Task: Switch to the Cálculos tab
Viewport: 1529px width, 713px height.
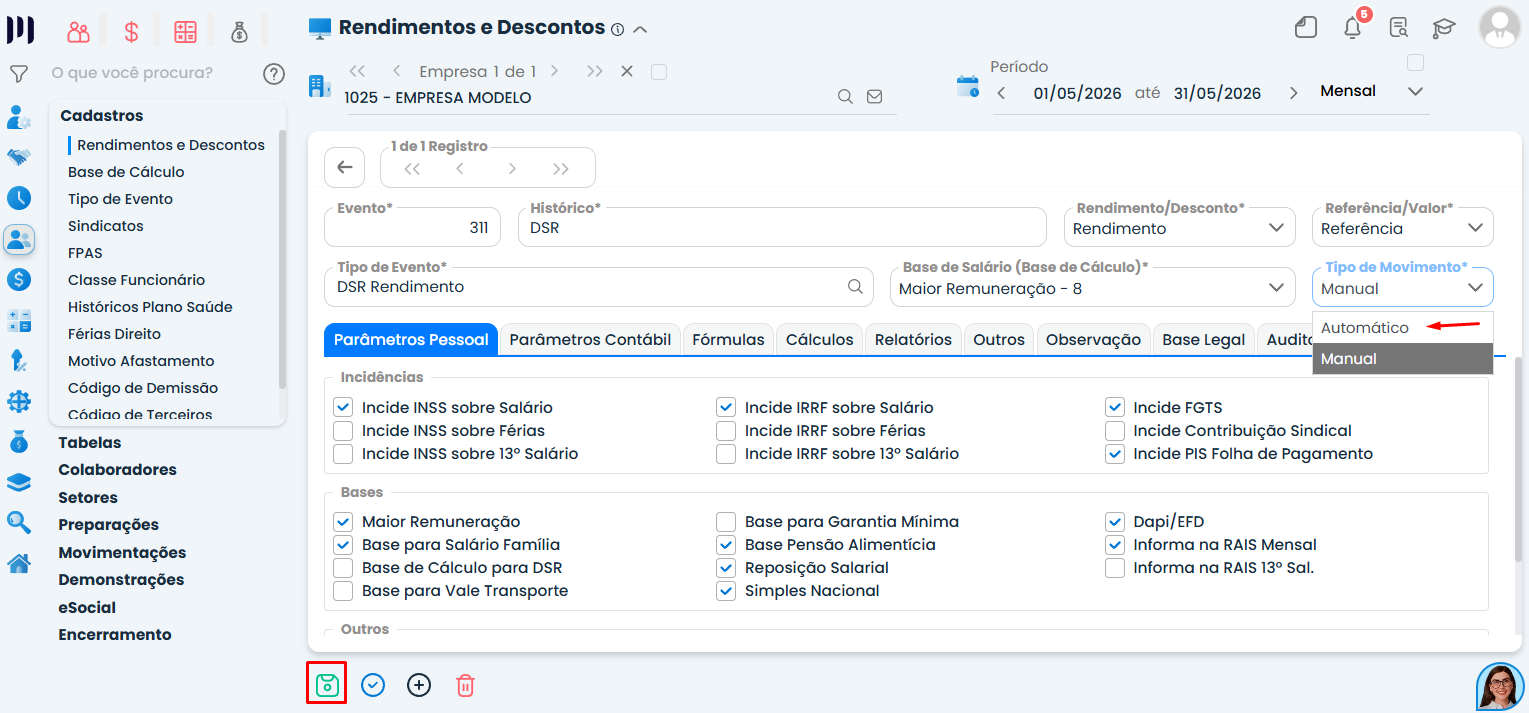Action: tap(819, 339)
